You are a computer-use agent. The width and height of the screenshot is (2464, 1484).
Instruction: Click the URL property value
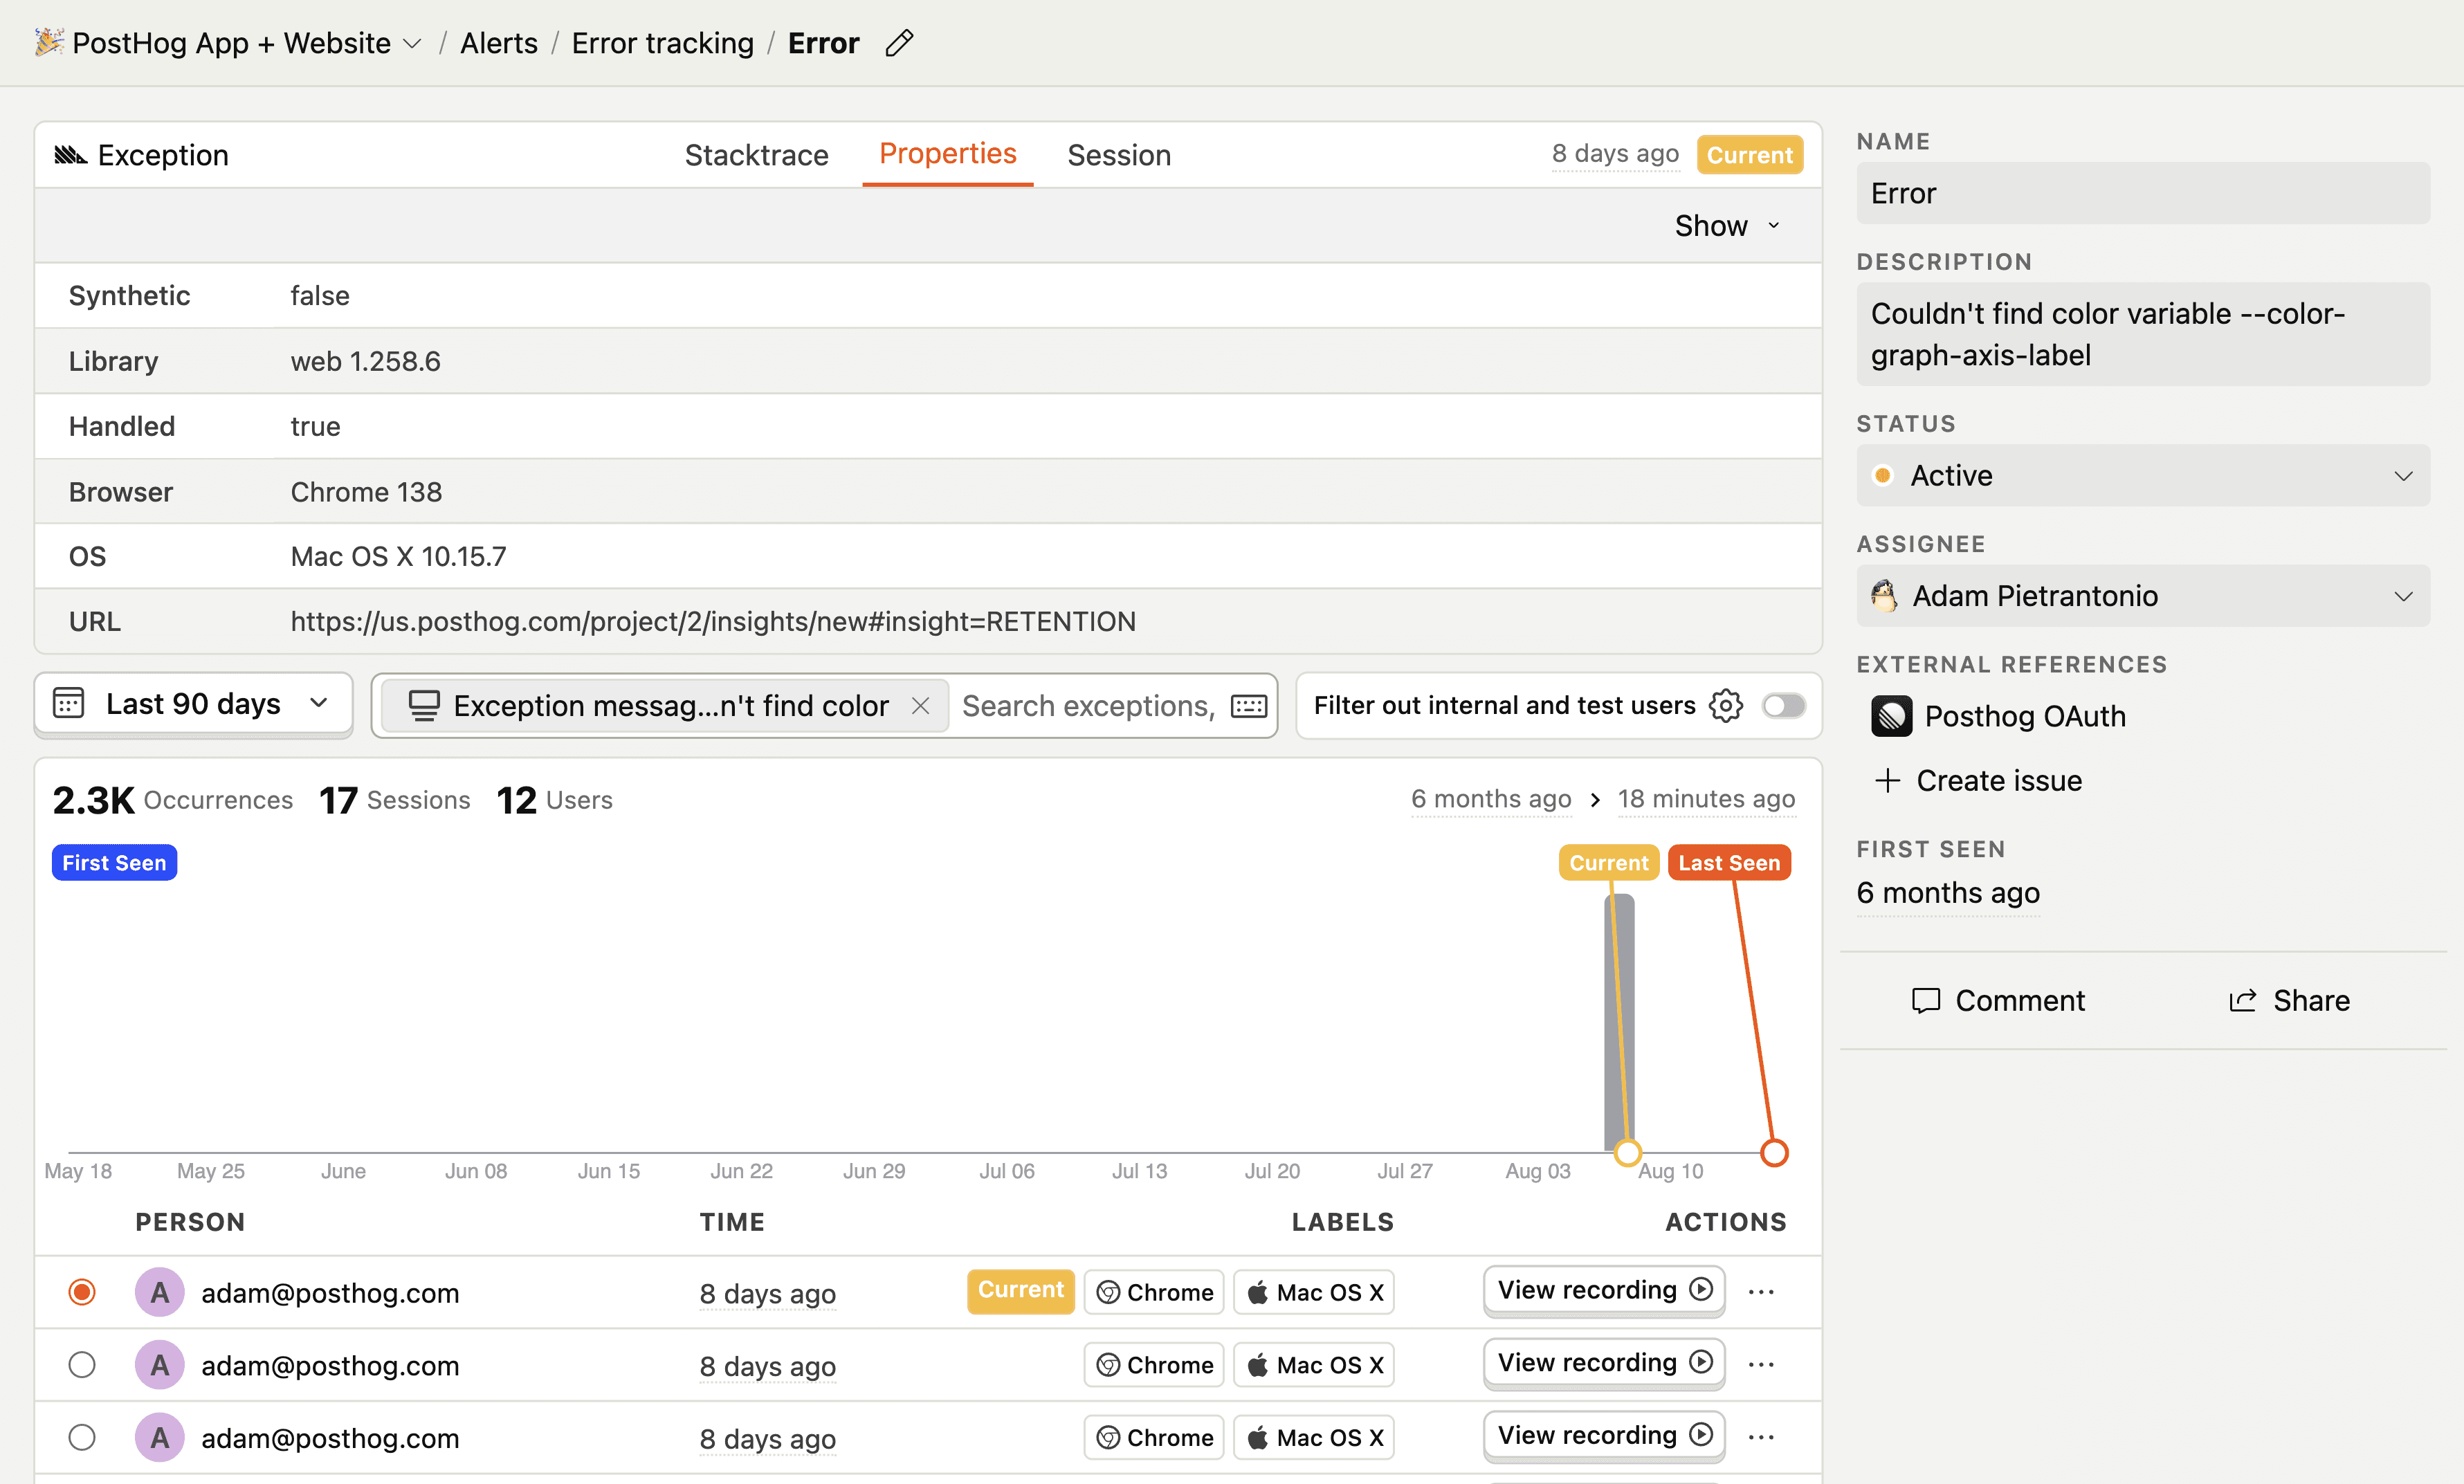coord(712,621)
